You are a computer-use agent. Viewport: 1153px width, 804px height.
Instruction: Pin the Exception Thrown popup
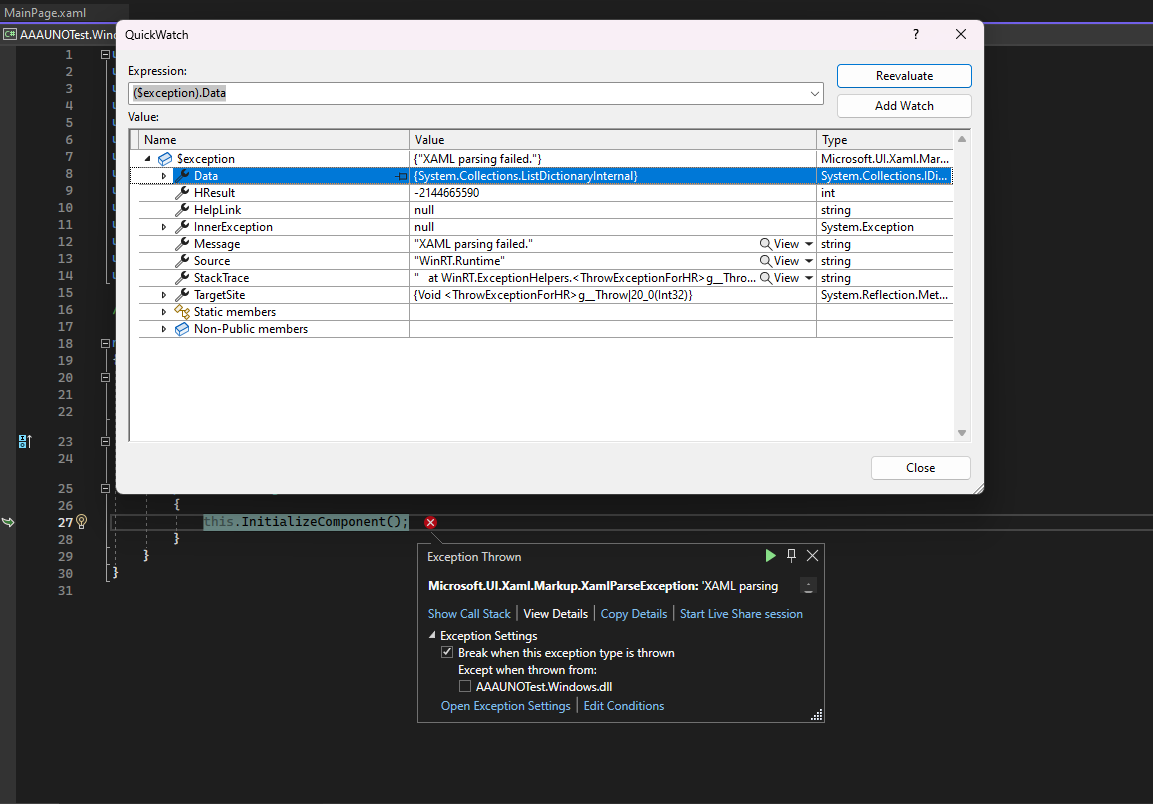click(x=790, y=556)
